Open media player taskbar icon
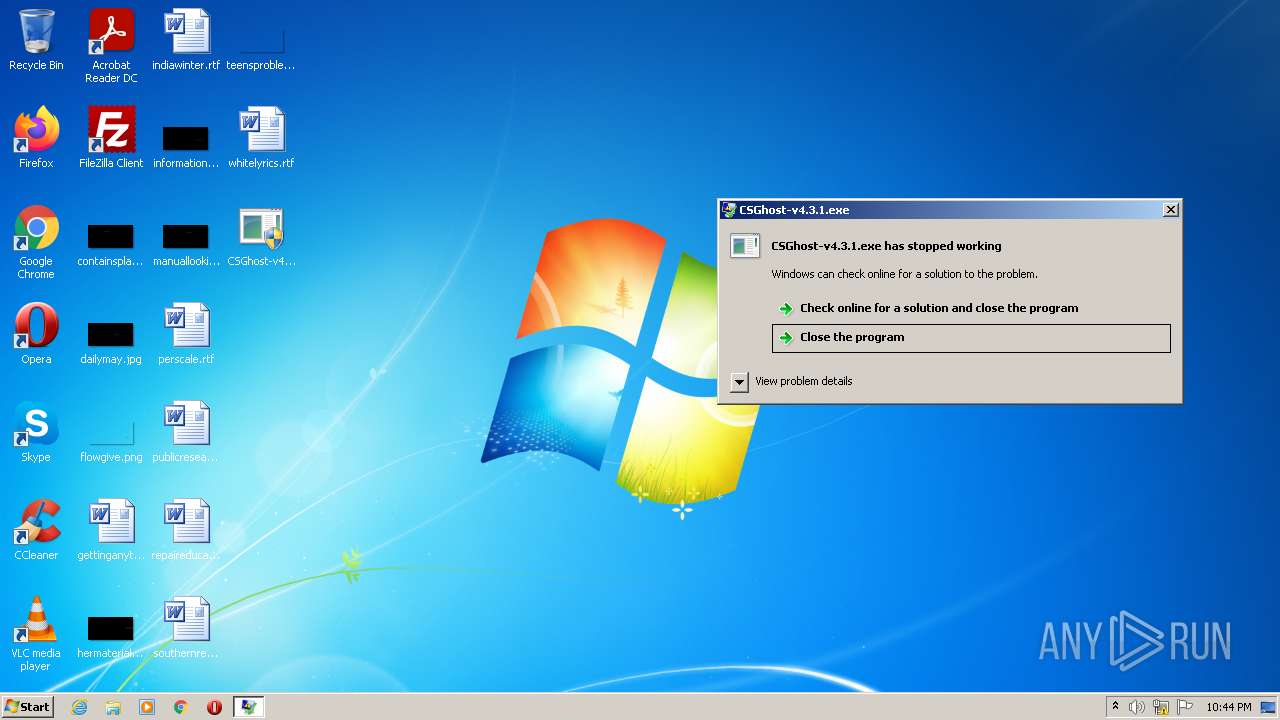1280x720 pixels. [x=147, y=707]
